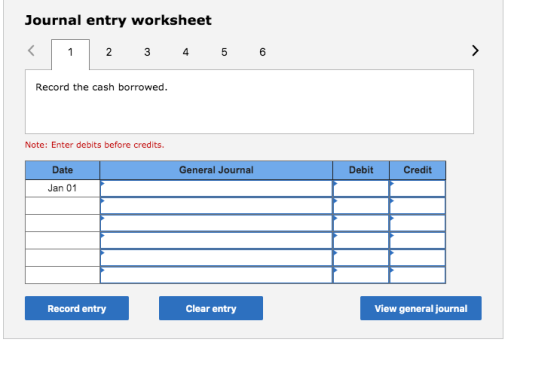Click the General Journal column header
The height and width of the screenshot is (379, 560).
(x=216, y=170)
